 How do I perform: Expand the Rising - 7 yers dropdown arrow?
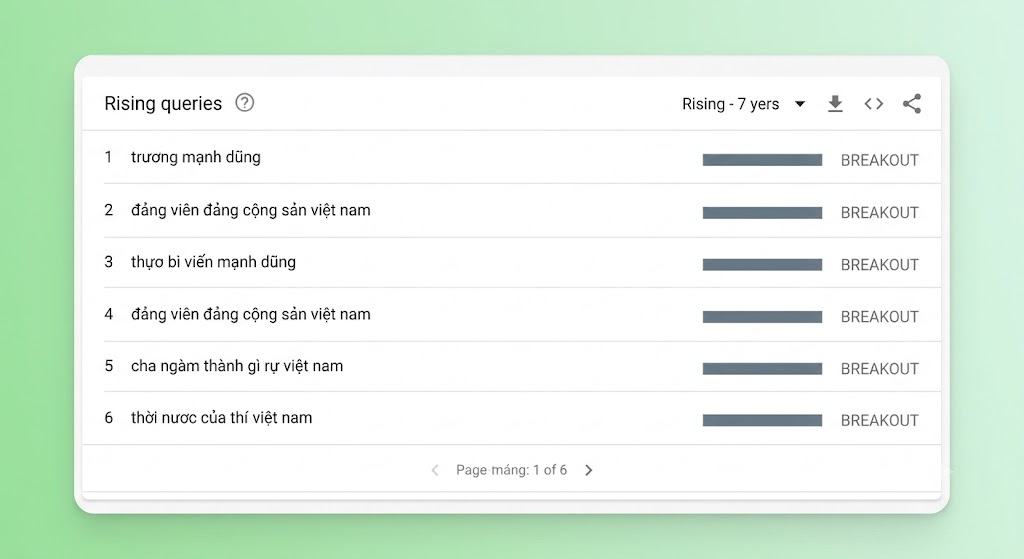(x=800, y=104)
